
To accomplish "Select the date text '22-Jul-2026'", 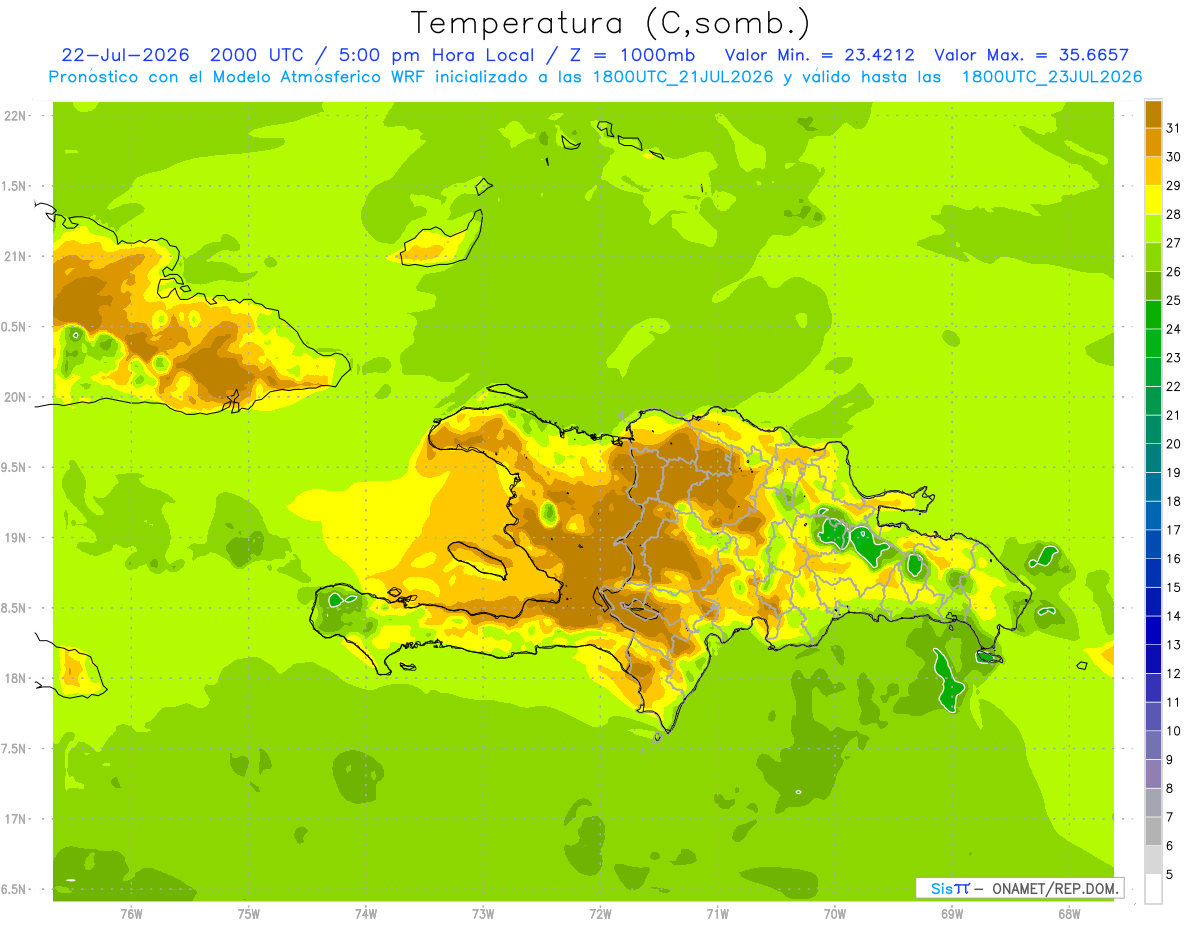I will [x=125, y=55].
